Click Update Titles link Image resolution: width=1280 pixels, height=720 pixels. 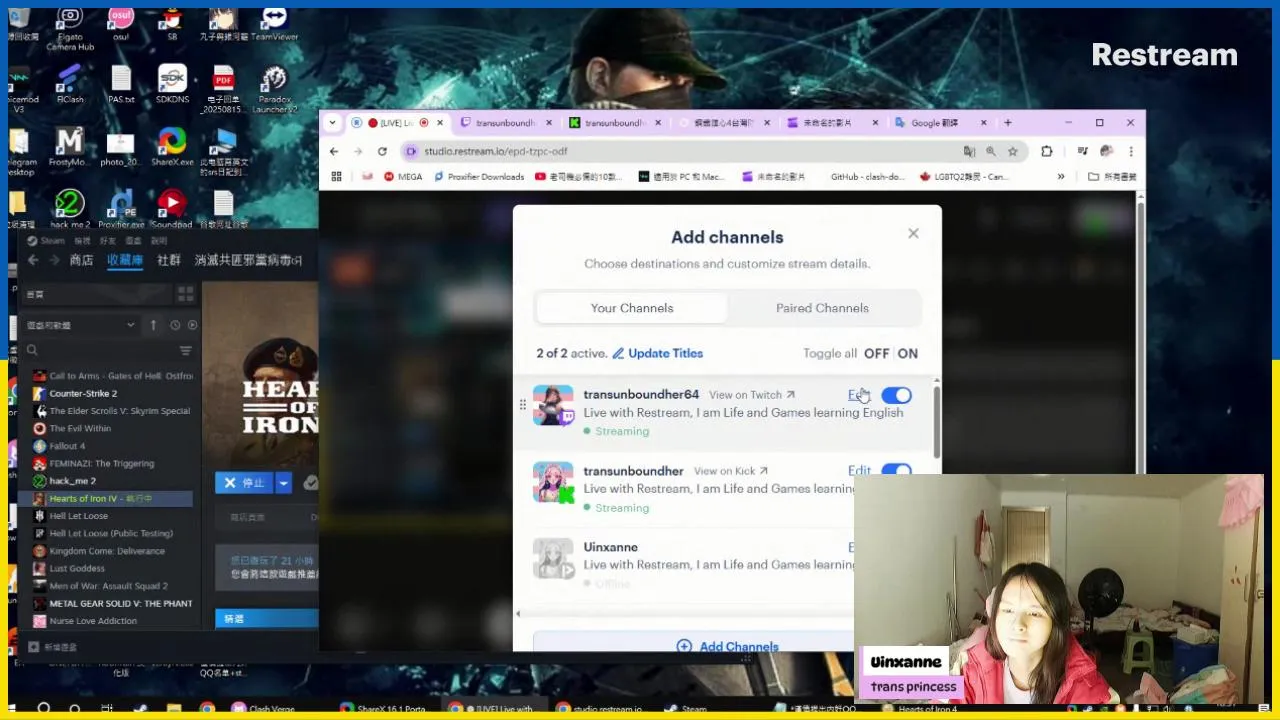coord(658,353)
